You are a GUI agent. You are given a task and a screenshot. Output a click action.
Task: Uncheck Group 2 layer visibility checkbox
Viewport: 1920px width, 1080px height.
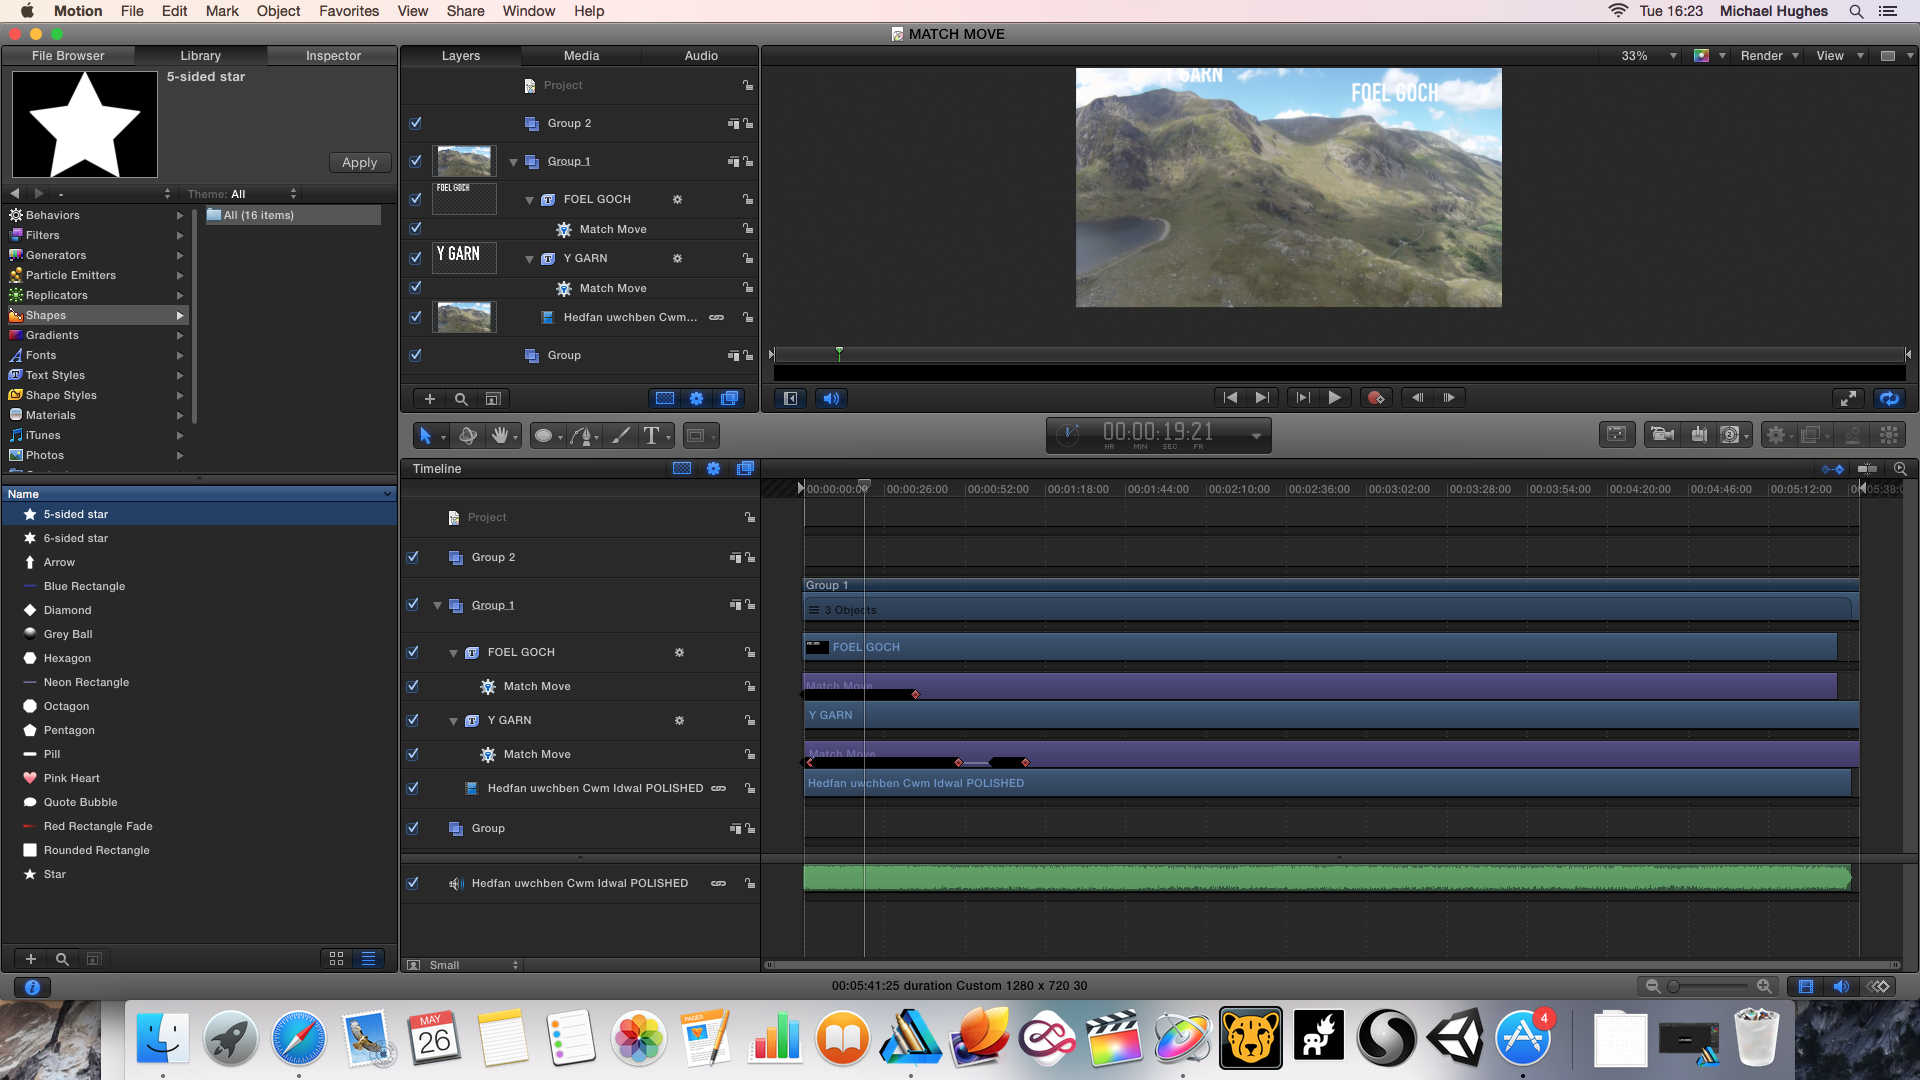(x=415, y=123)
